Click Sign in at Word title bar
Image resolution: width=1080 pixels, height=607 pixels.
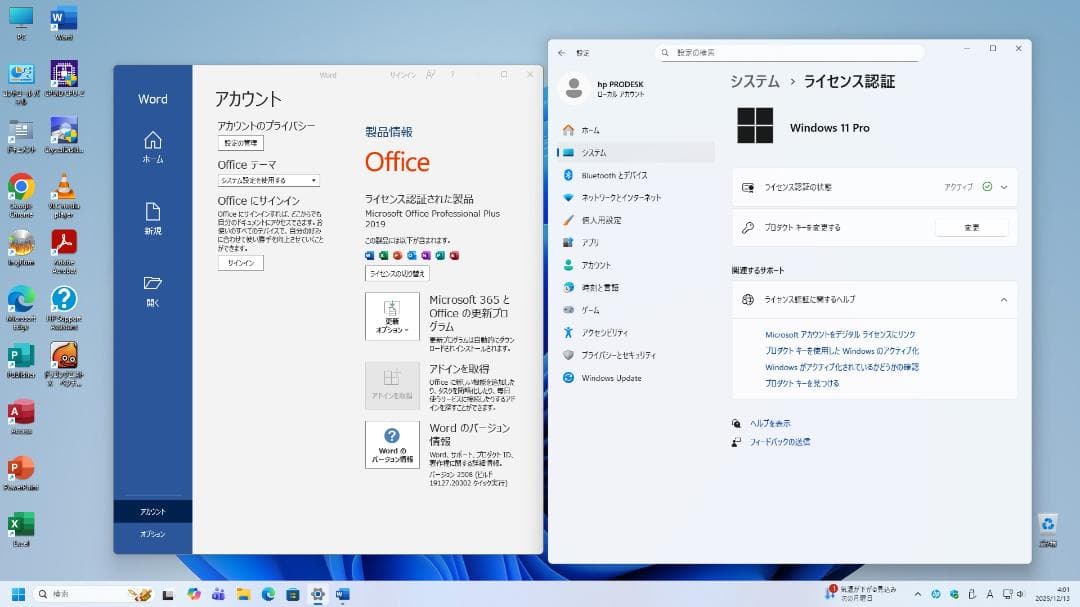tap(402, 74)
